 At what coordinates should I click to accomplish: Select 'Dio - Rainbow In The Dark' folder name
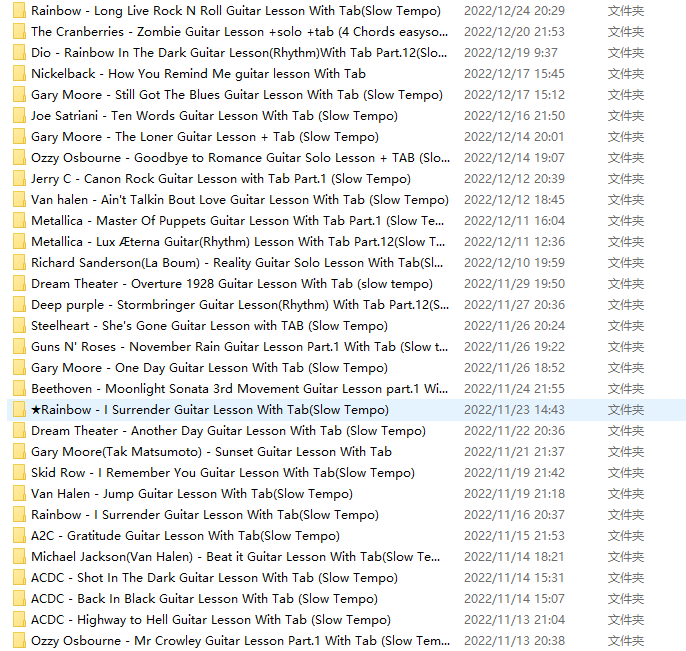click(239, 52)
